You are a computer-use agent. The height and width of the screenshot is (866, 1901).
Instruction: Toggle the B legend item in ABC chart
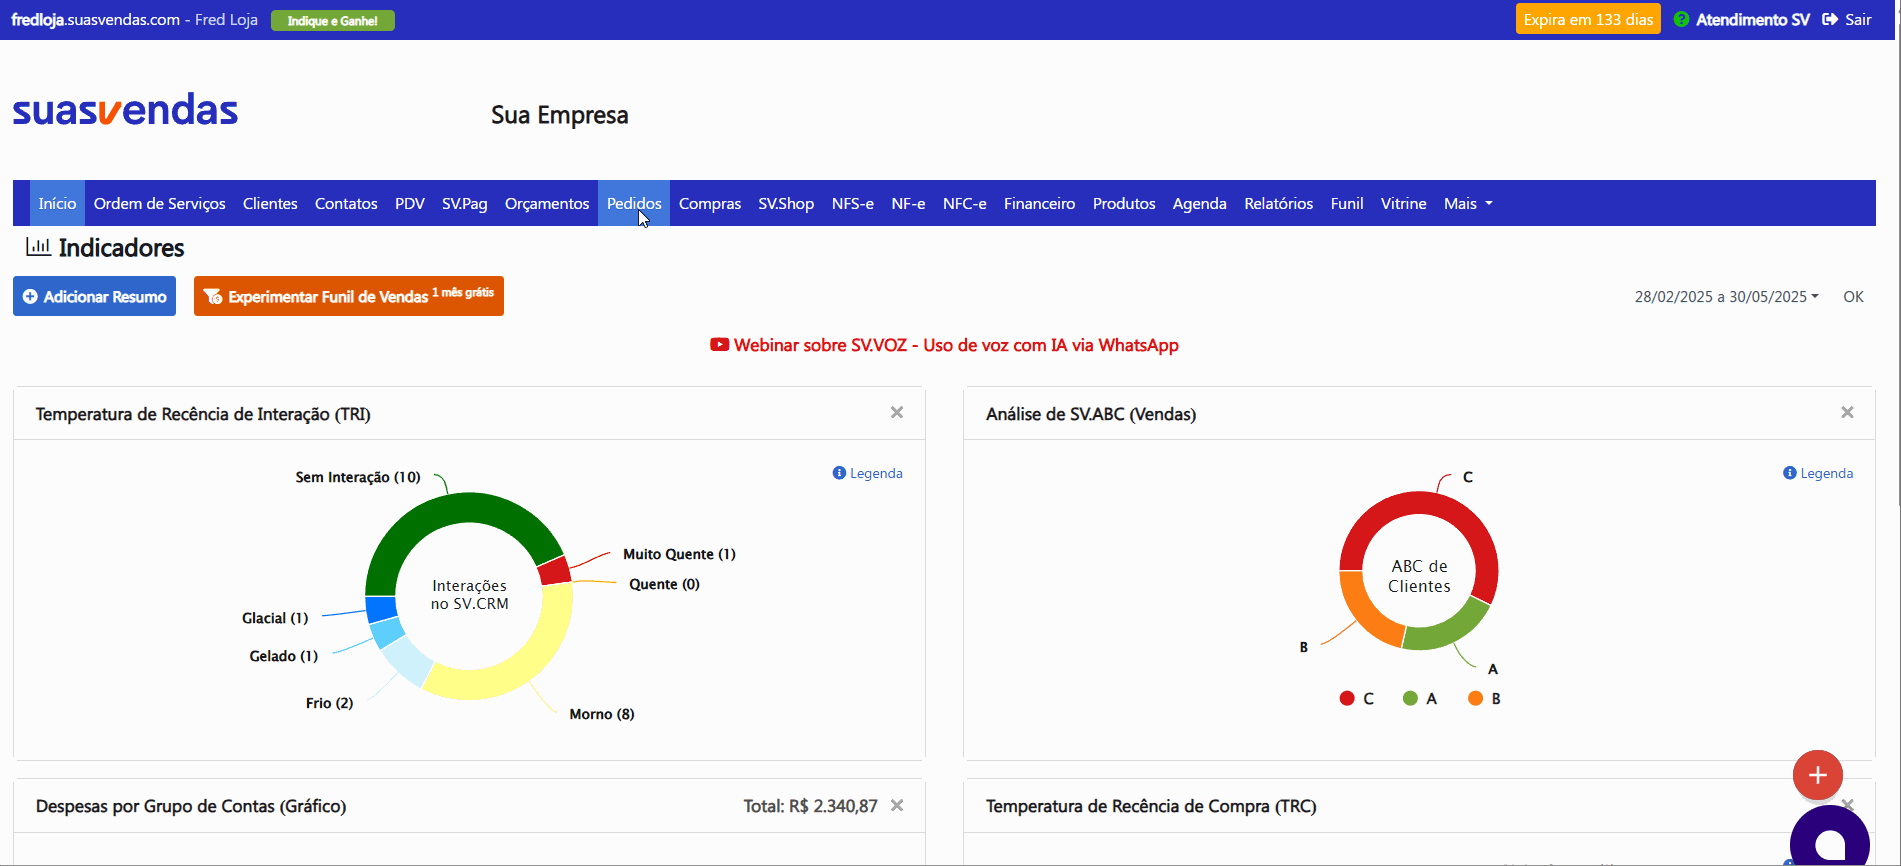[1484, 698]
